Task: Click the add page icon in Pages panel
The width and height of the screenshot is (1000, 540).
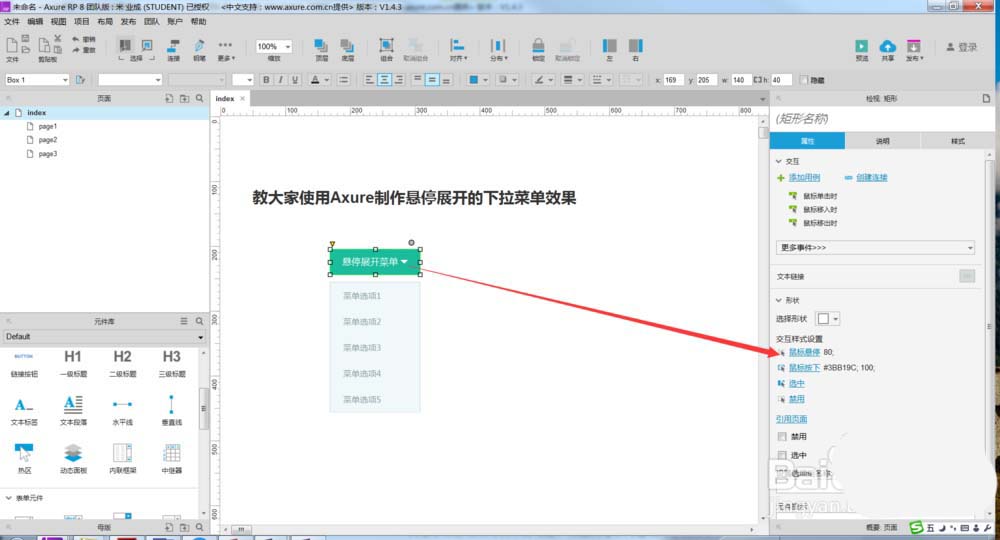Action: pyautogui.click(x=169, y=98)
